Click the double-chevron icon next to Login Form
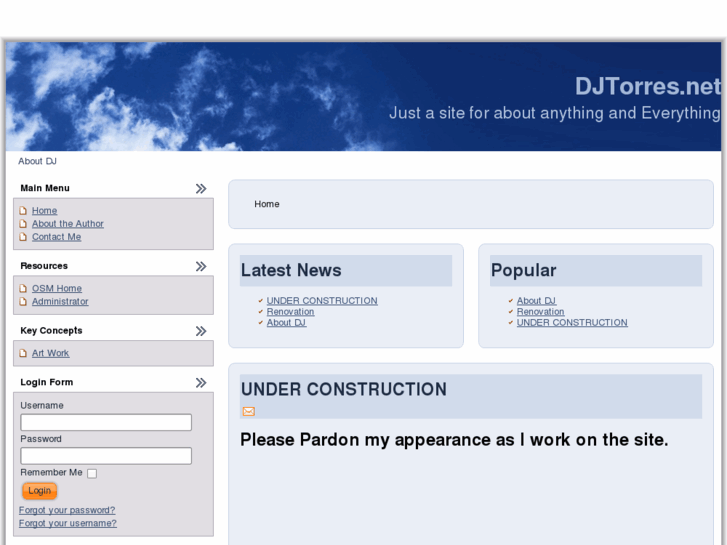 pos(201,383)
